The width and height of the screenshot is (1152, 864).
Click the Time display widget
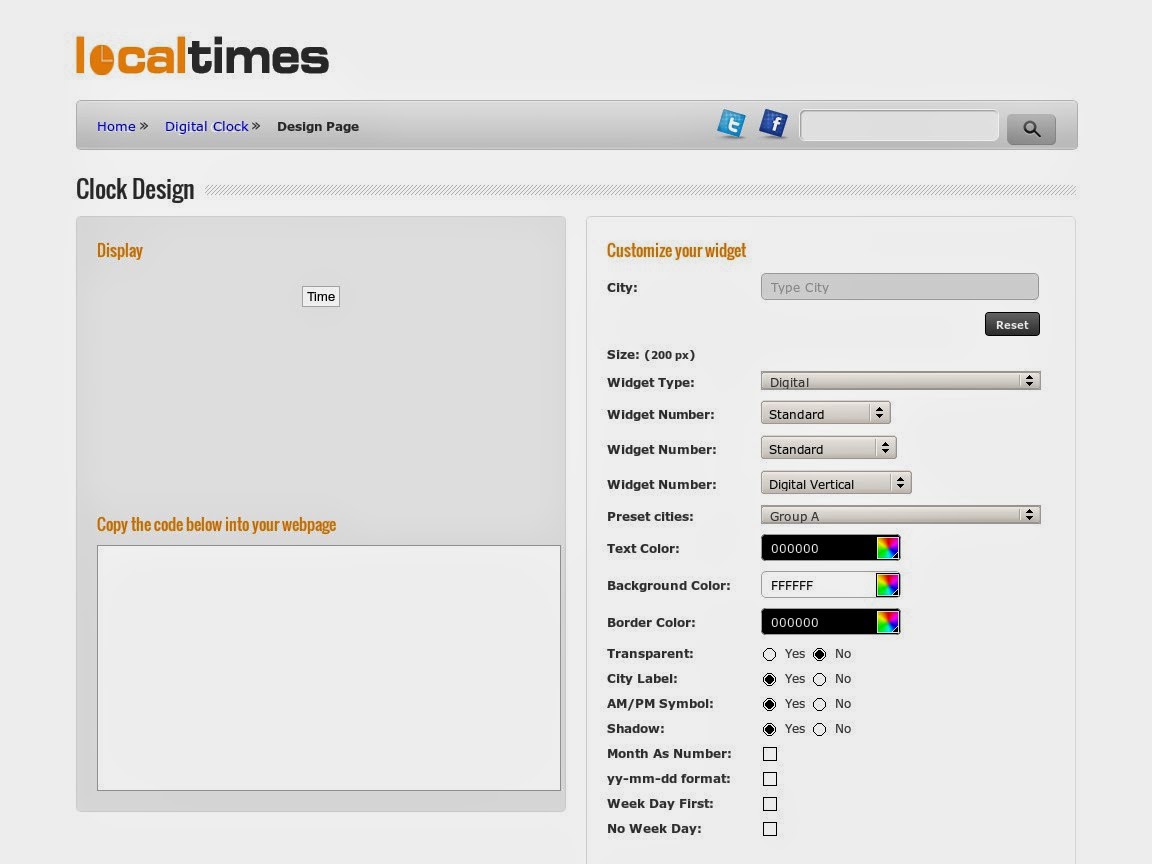pyautogui.click(x=321, y=296)
